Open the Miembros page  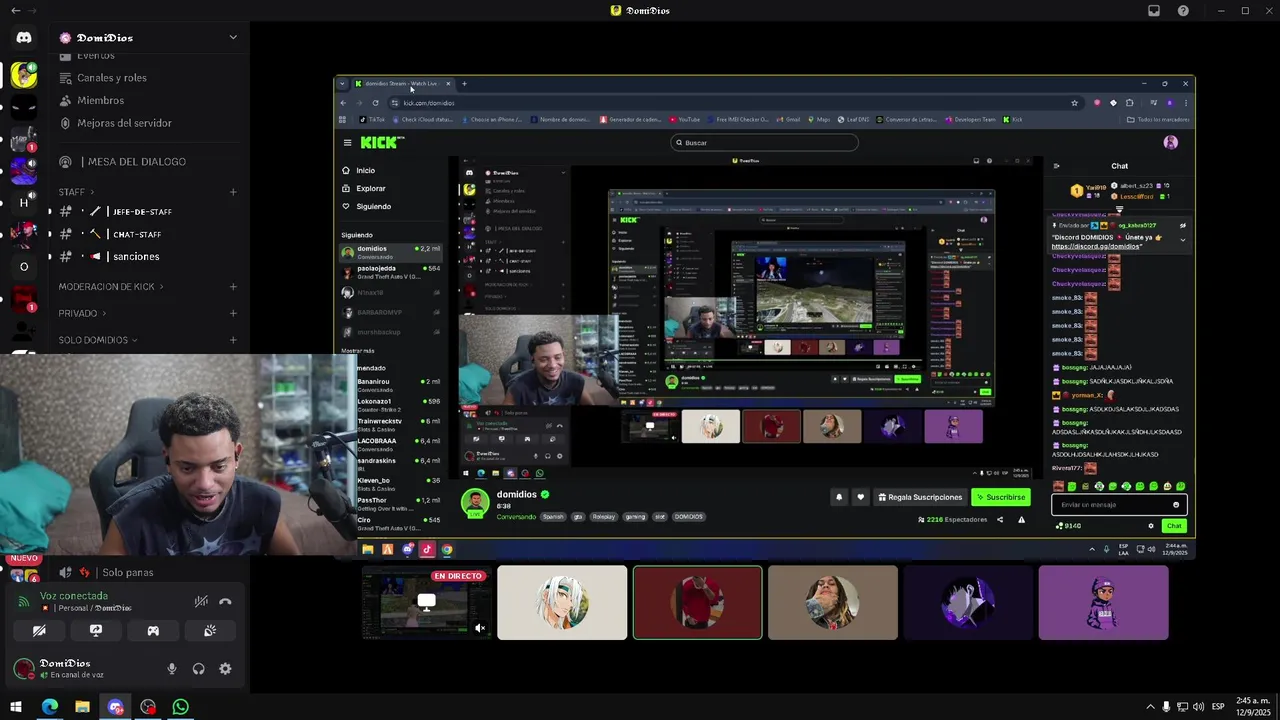[x=100, y=100]
